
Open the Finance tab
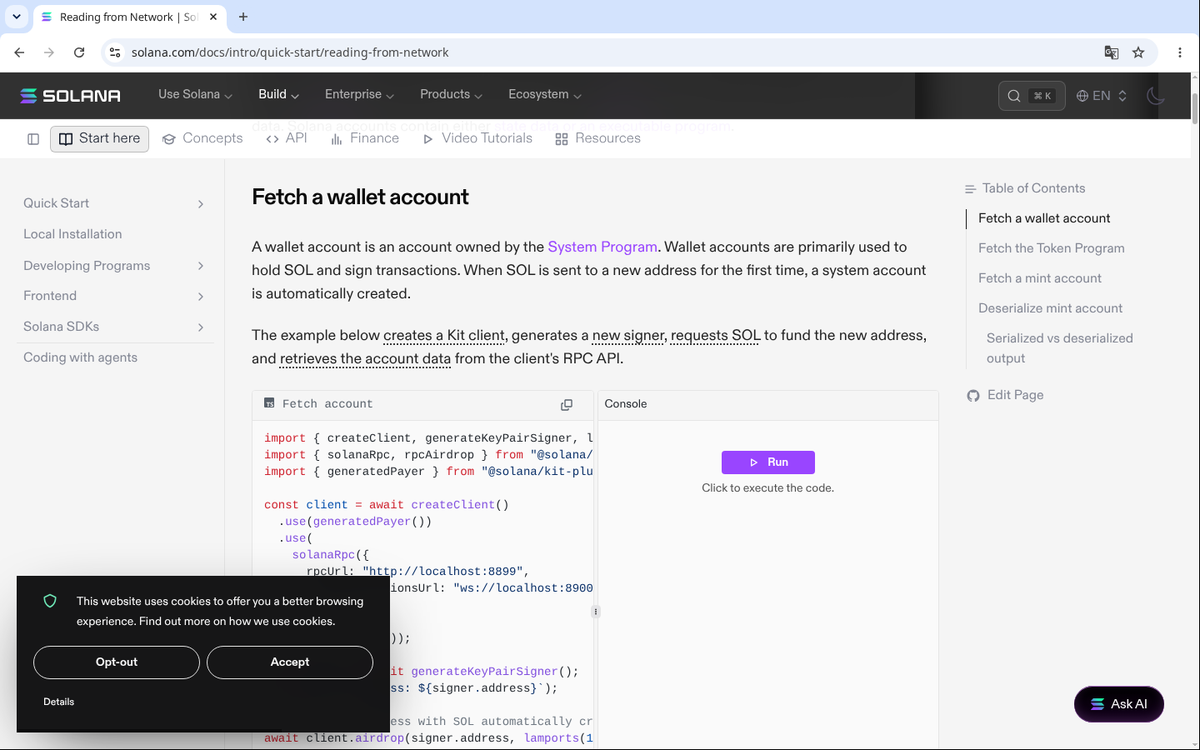click(x=365, y=138)
